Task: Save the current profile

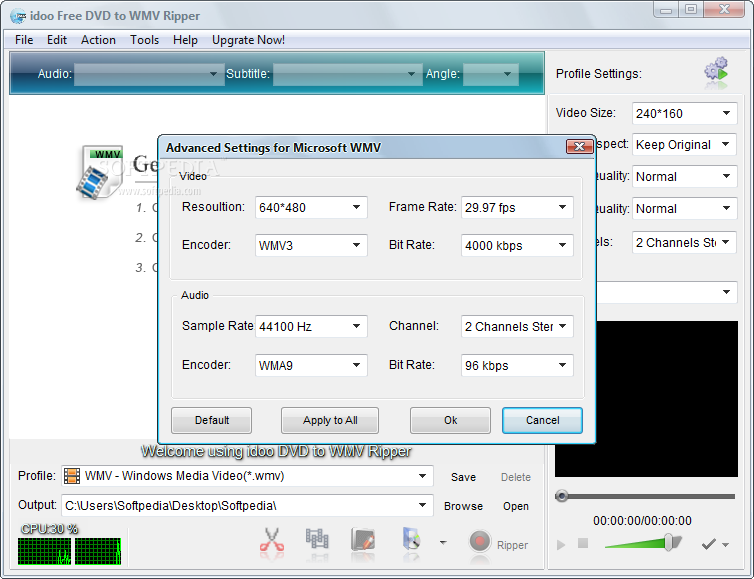Action: (x=463, y=477)
